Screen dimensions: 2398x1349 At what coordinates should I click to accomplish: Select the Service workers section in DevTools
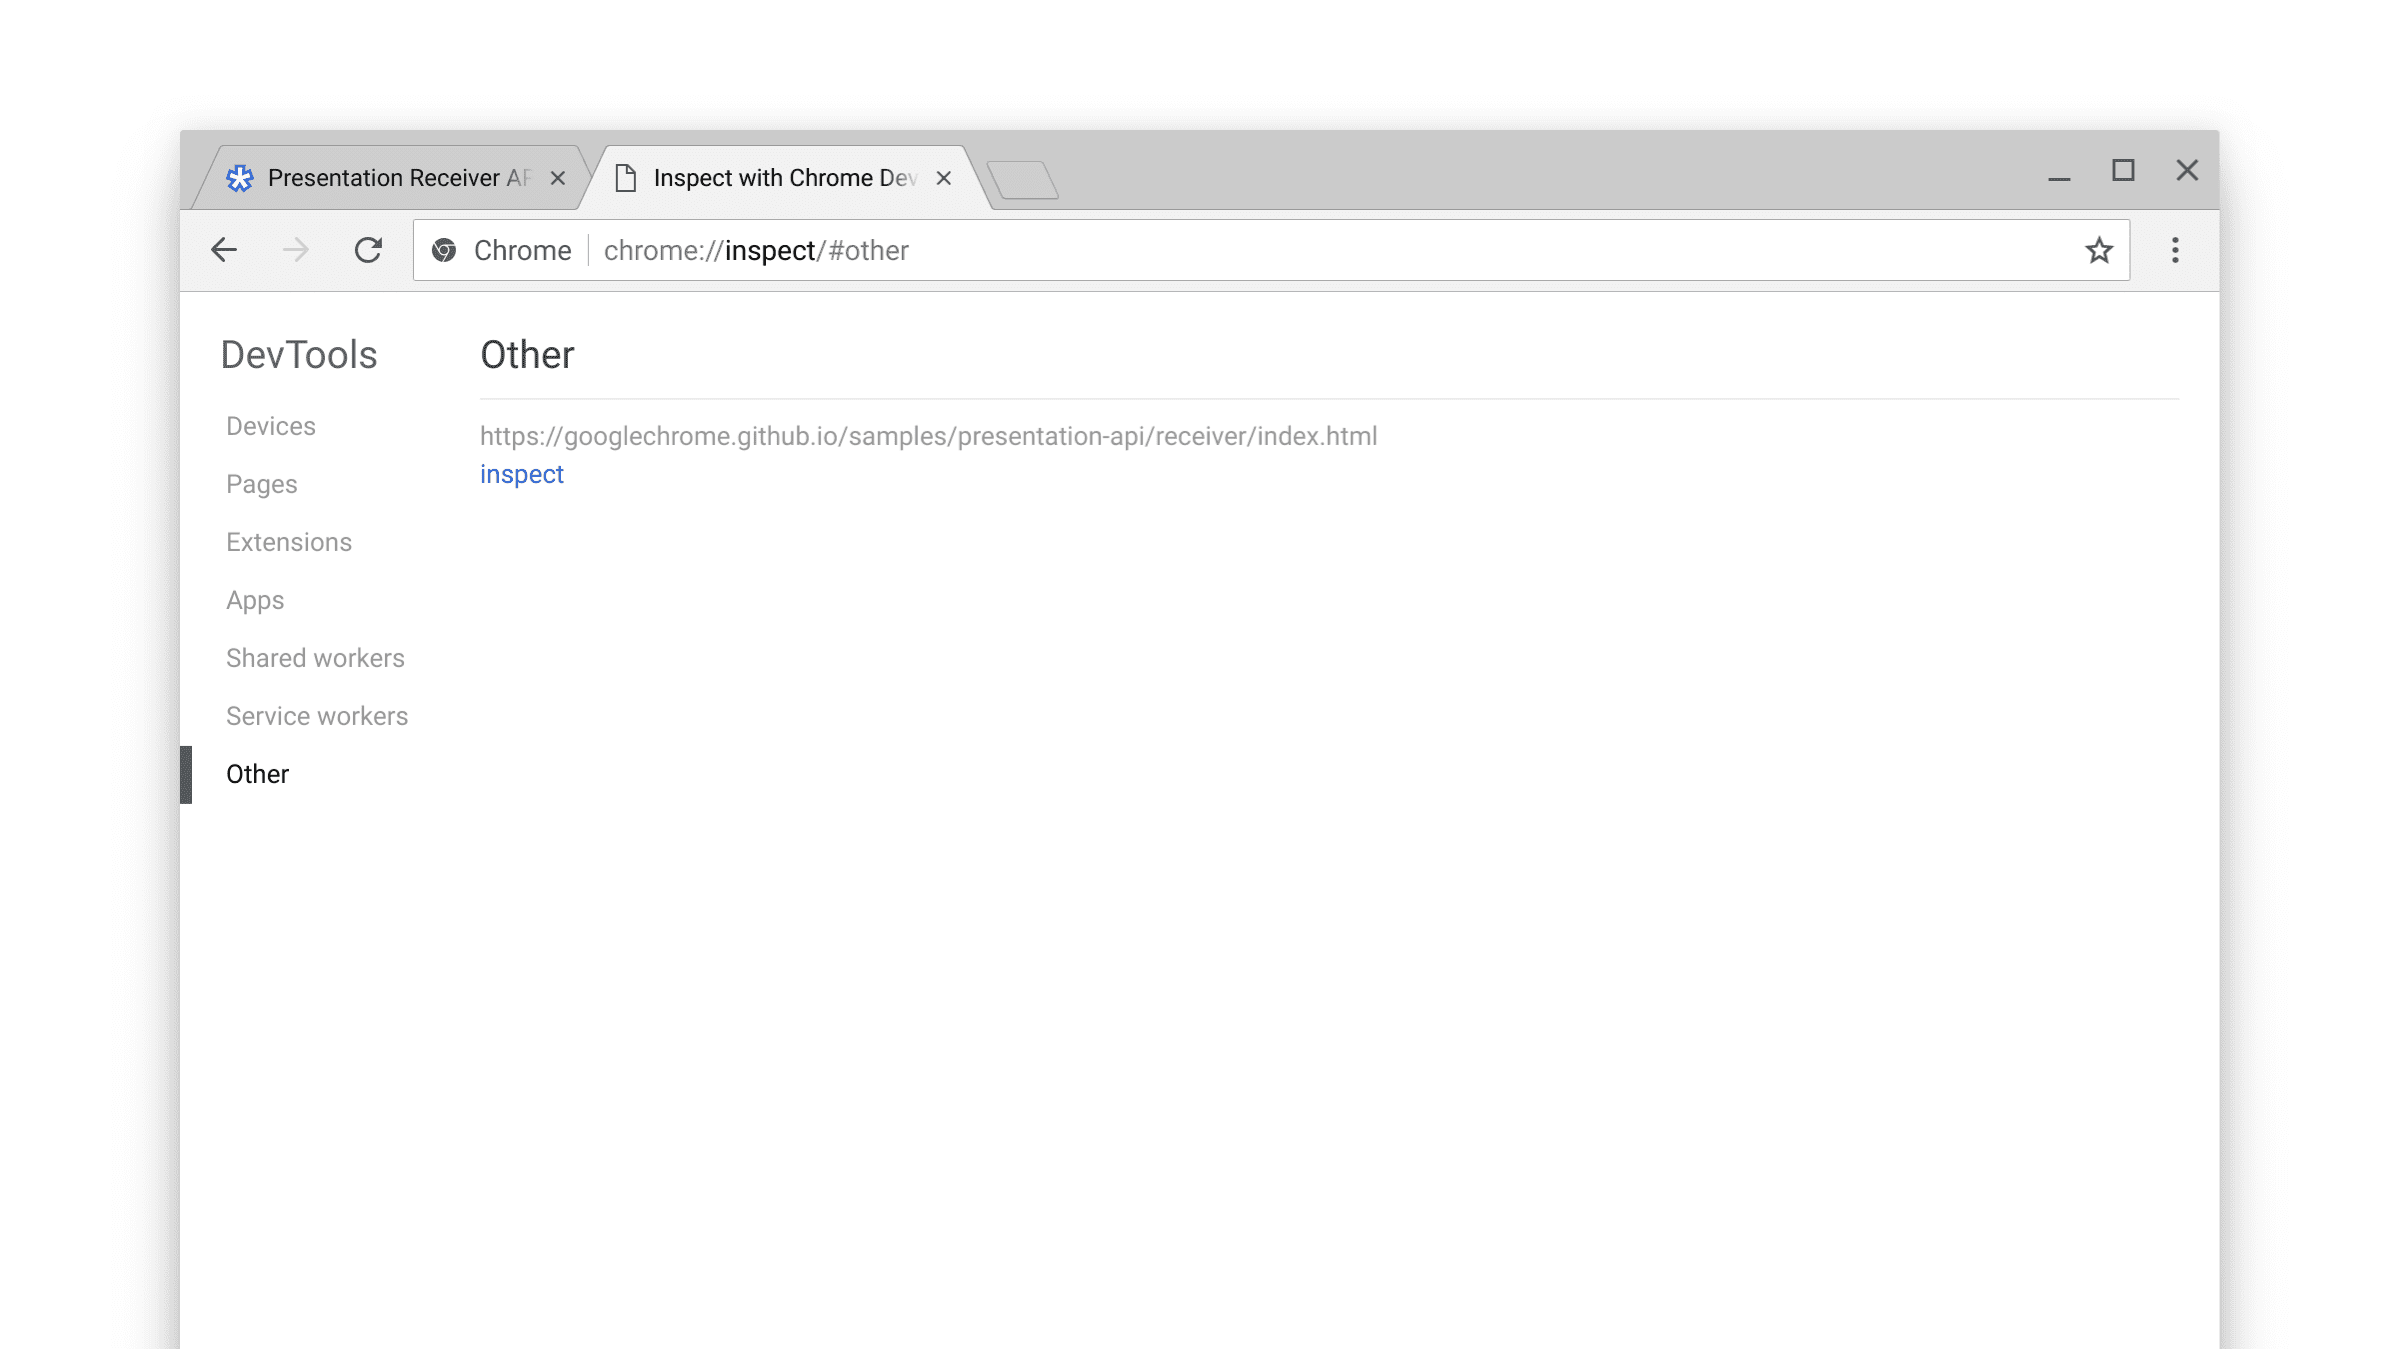pos(318,715)
